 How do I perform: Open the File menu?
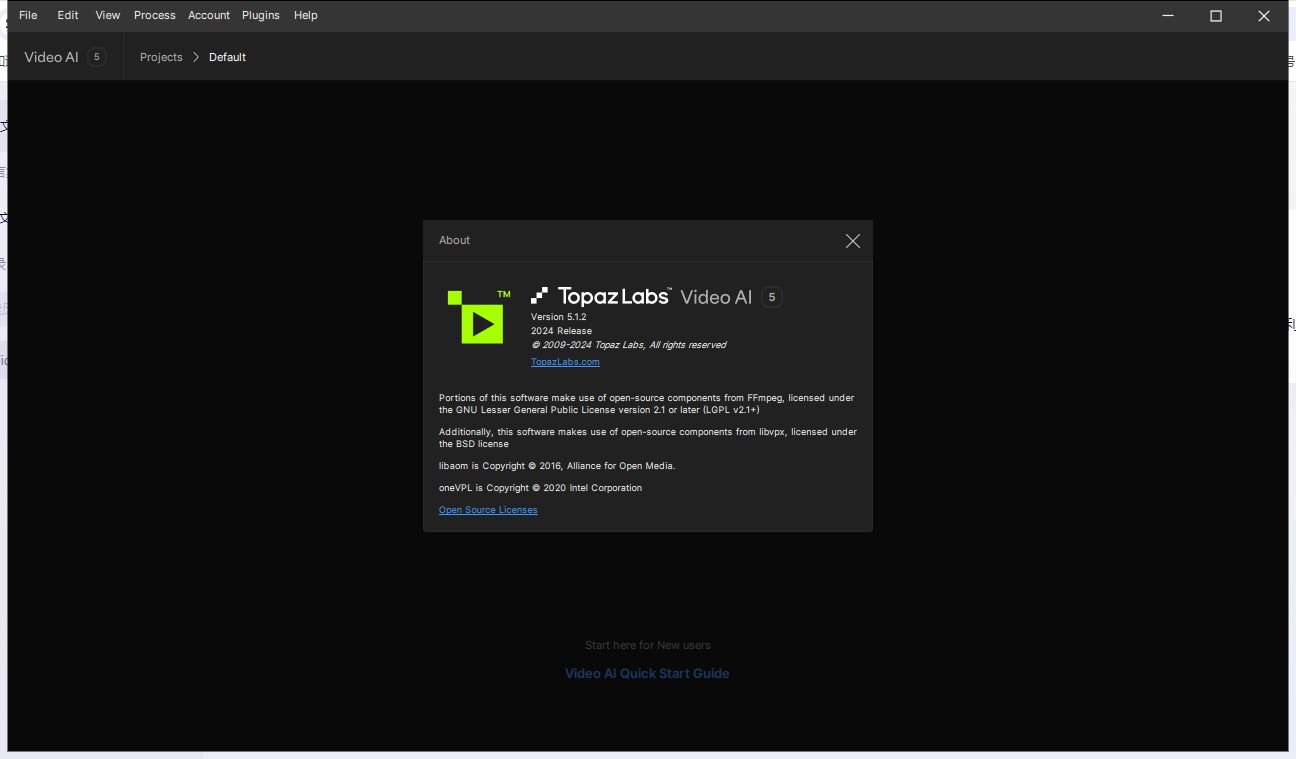(28, 15)
